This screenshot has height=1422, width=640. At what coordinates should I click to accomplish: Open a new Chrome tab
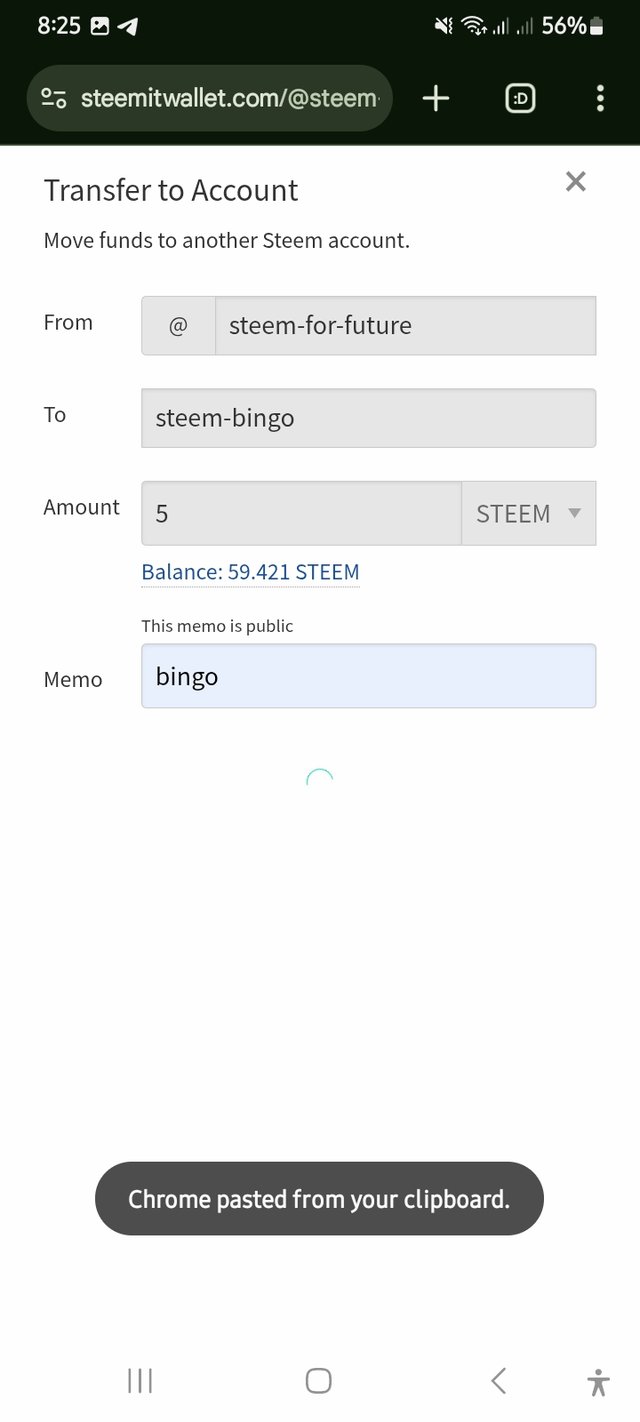436,98
